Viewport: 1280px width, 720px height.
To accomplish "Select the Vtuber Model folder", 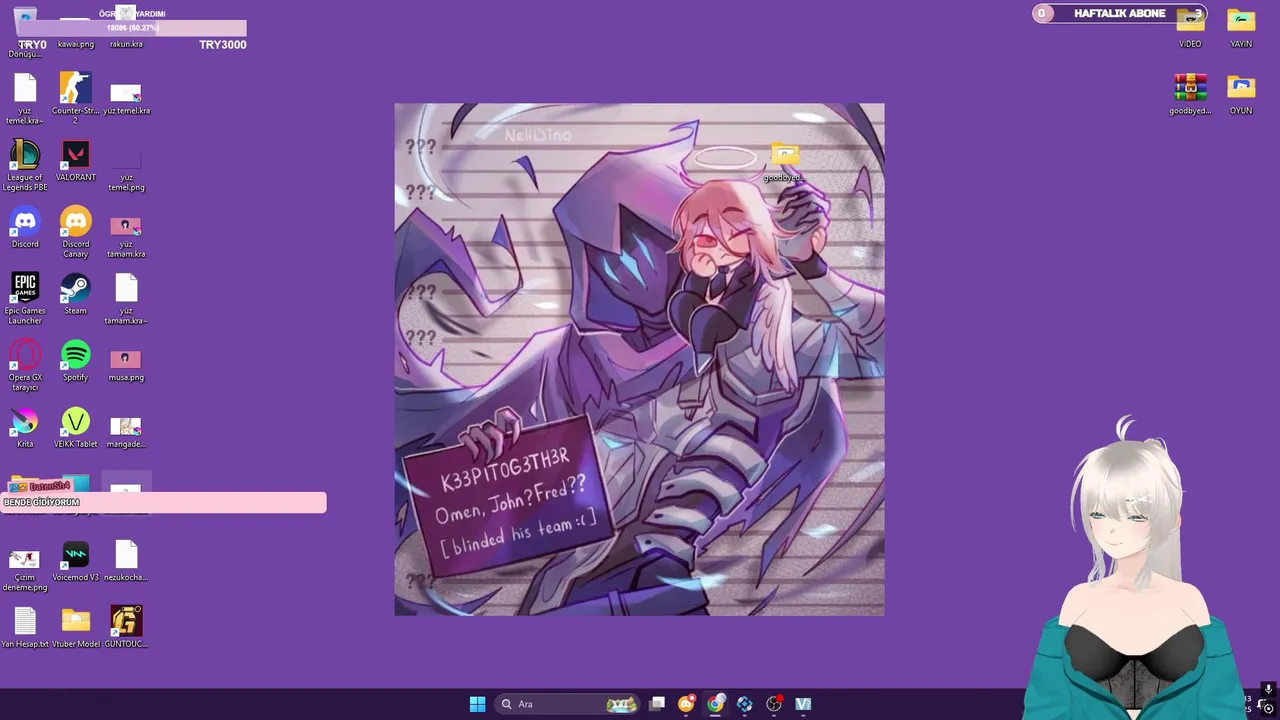I will pyautogui.click(x=75, y=628).
